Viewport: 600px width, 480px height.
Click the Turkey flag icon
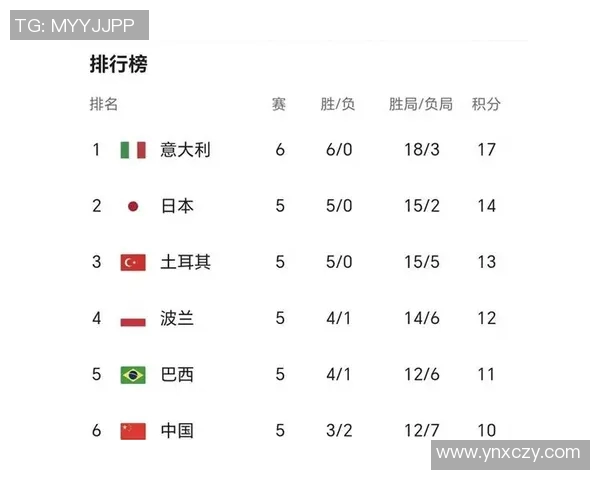point(133,262)
